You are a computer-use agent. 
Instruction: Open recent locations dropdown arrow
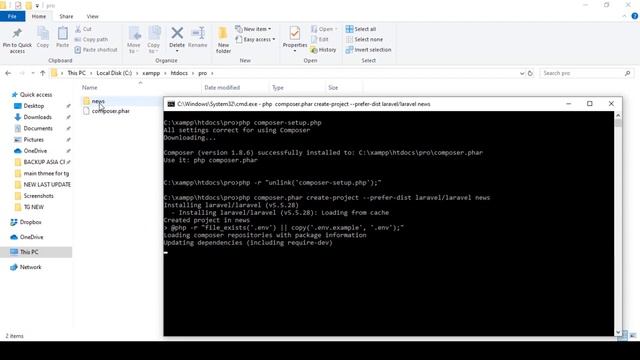pyautogui.click(x=33, y=73)
